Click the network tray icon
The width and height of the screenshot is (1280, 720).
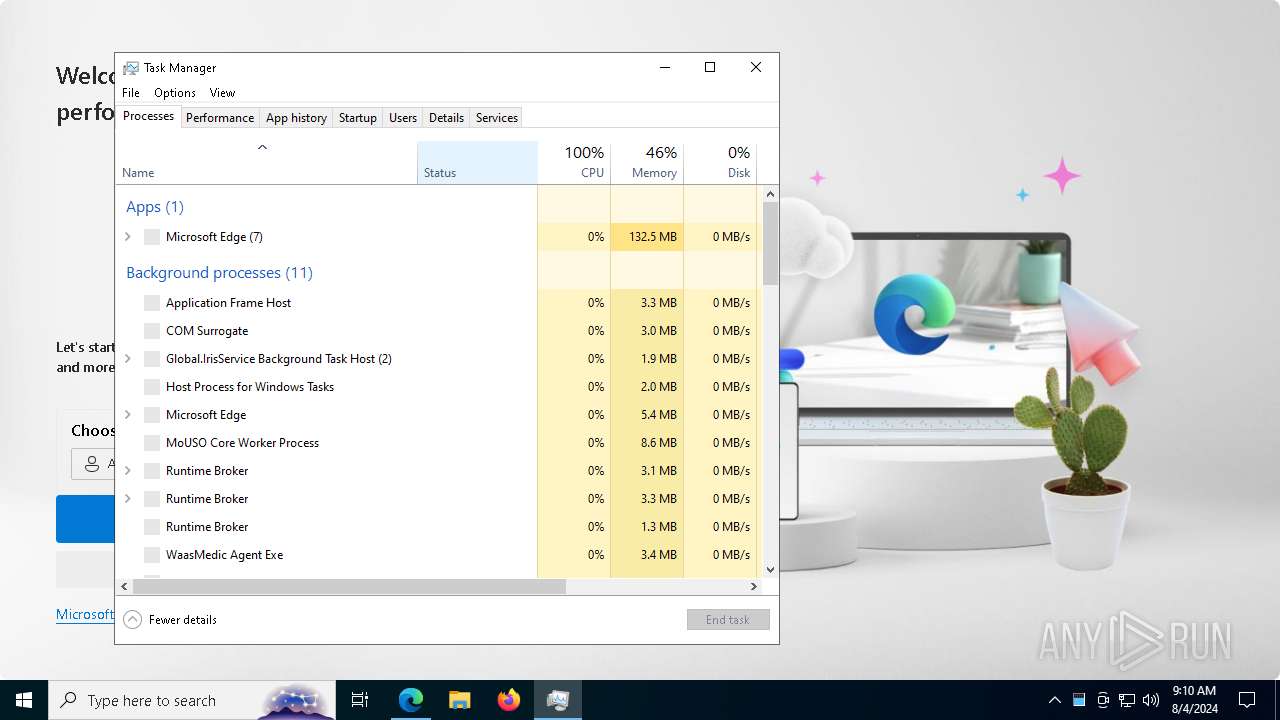pyautogui.click(x=1127, y=700)
